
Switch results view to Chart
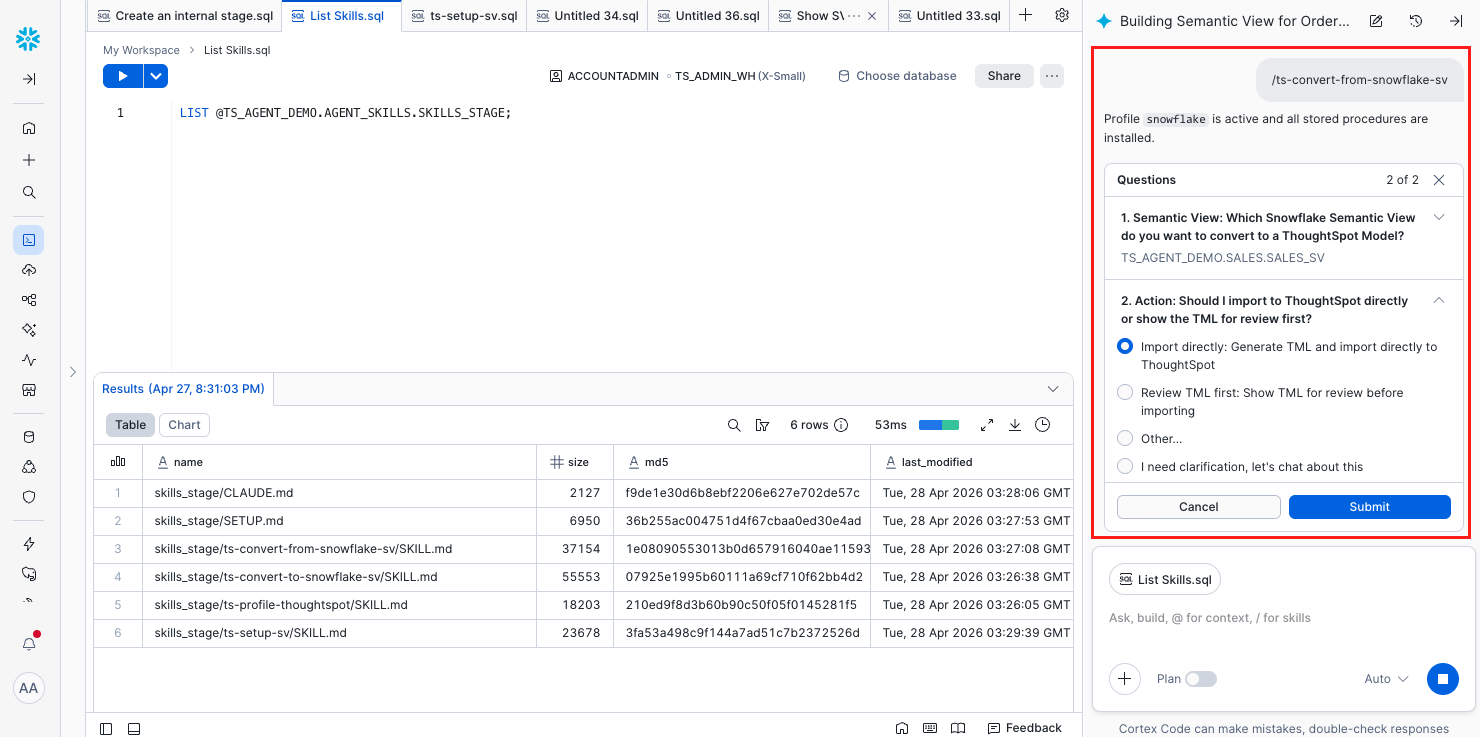point(184,425)
